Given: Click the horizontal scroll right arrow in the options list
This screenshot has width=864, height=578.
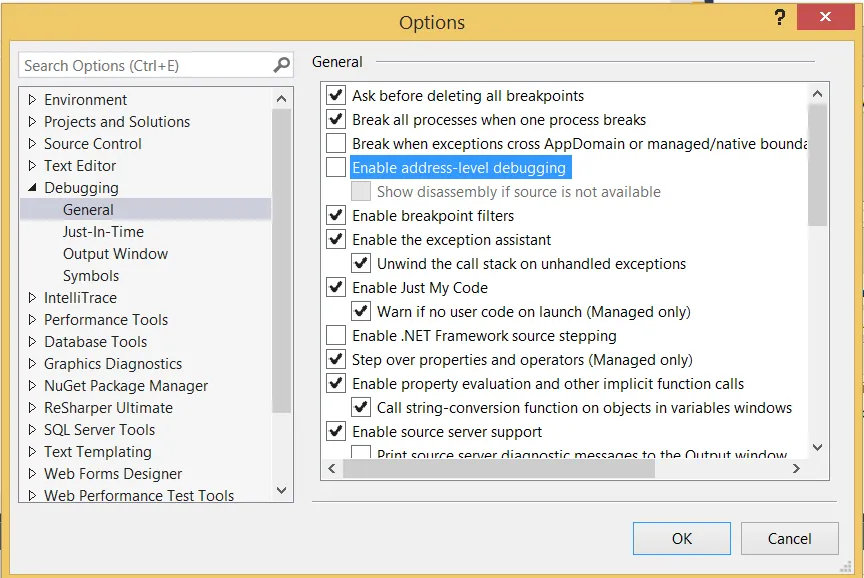Looking at the screenshot, I should [796, 467].
